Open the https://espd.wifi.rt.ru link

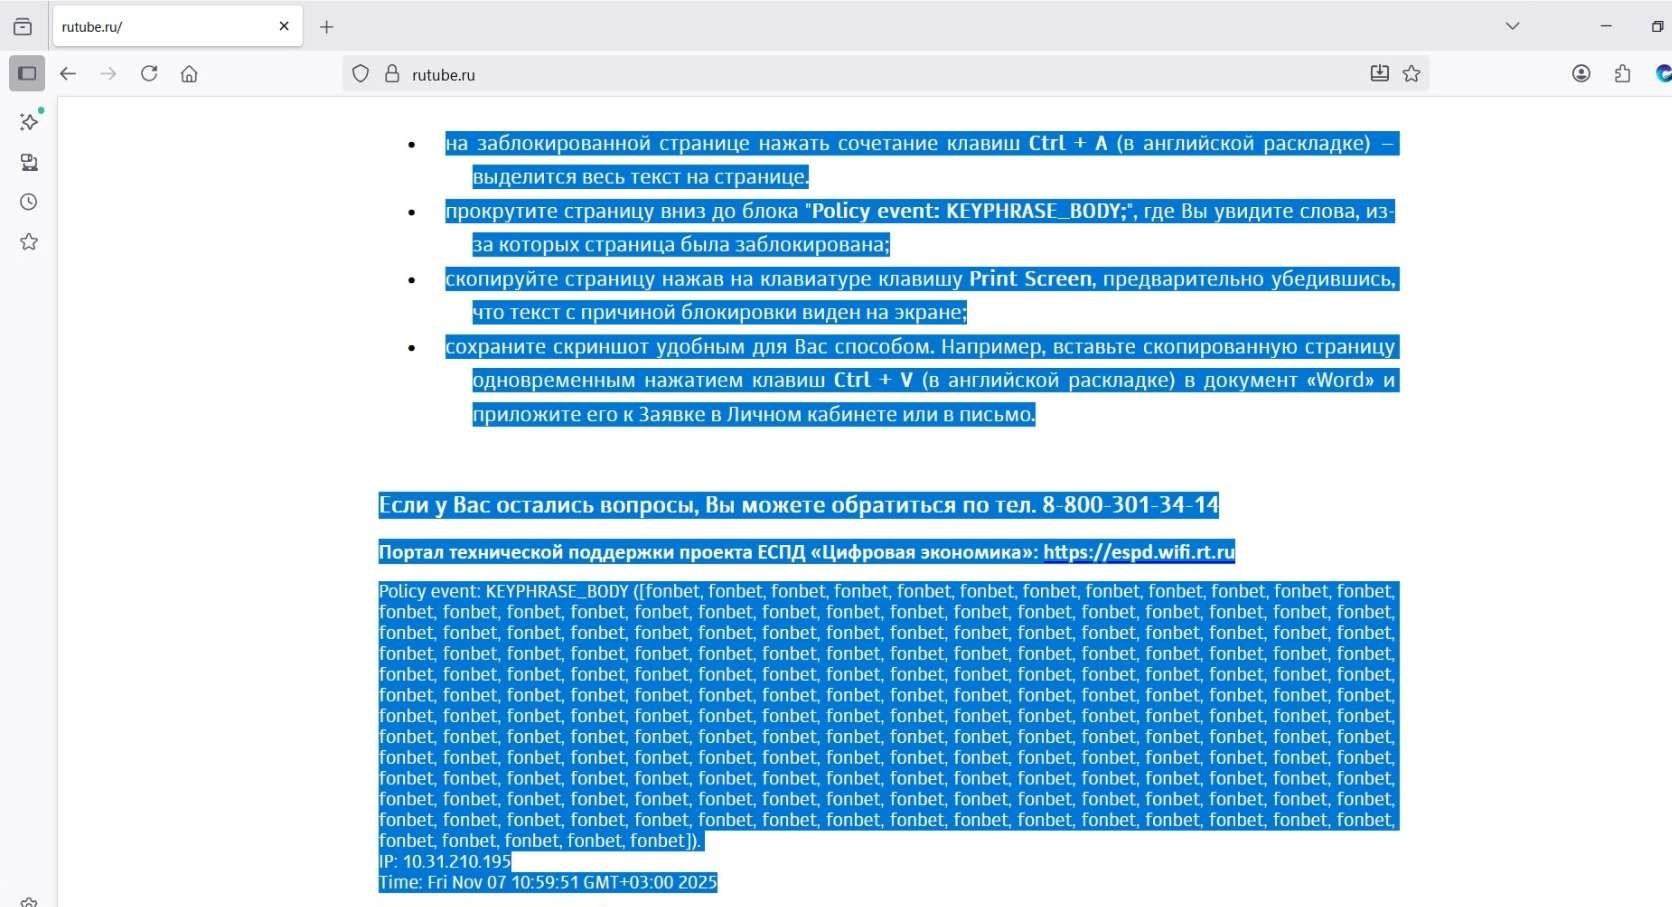pyautogui.click(x=1139, y=552)
